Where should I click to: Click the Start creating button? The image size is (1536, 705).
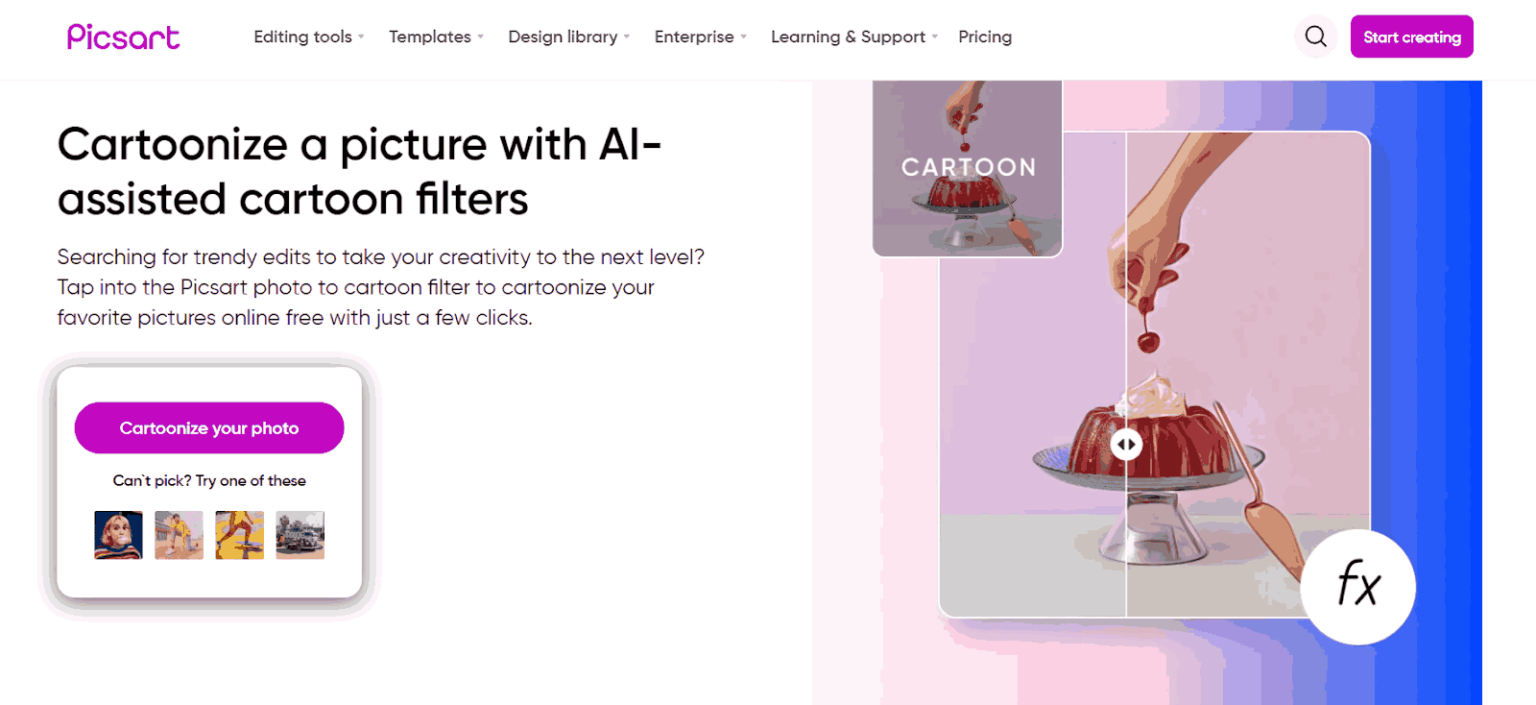[x=1411, y=36]
